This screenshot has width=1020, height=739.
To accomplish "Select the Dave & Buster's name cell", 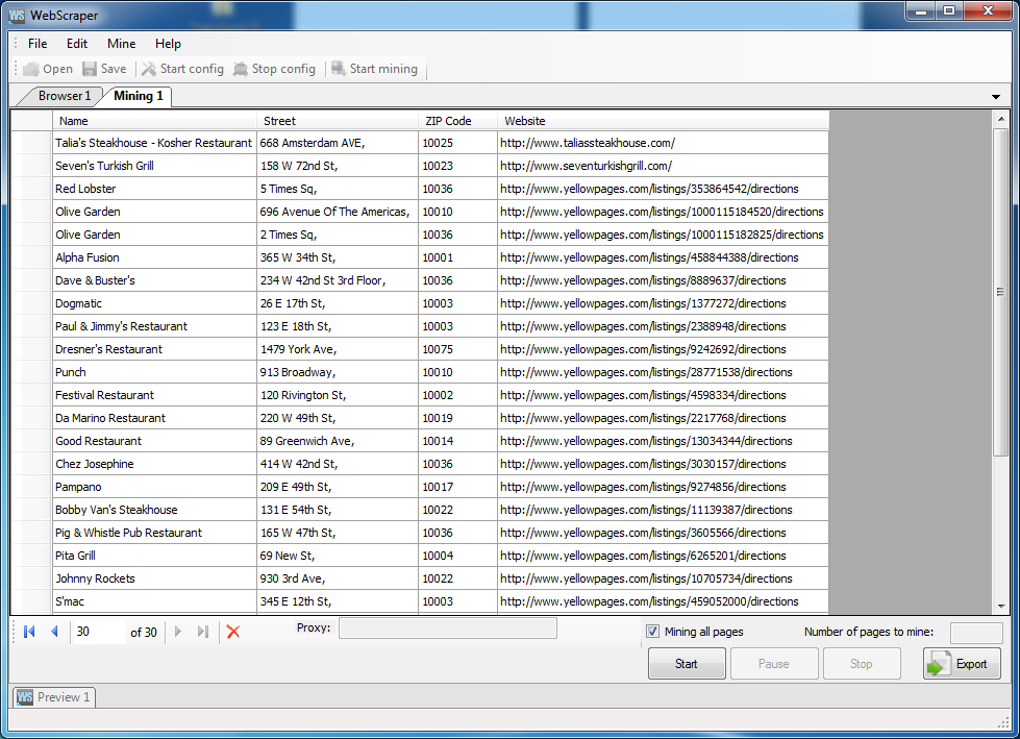I will [154, 280].
